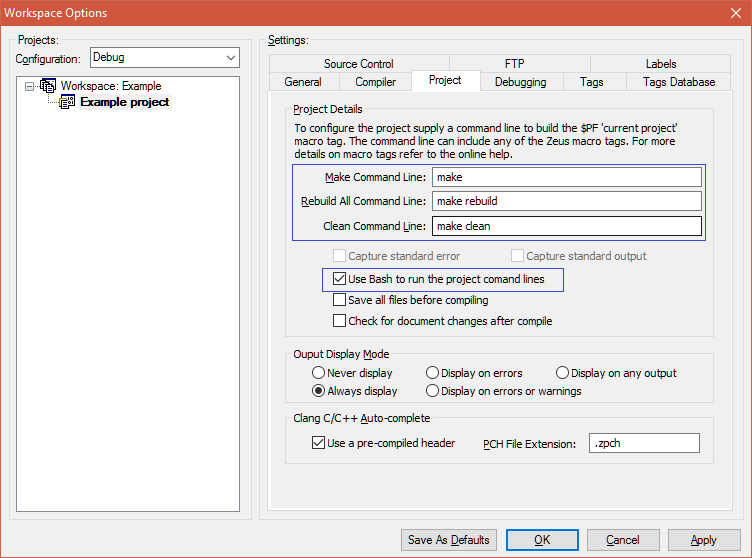This screenshot has height=558, width=752.
Task: Open the Compiler tab
Action: (376, 82)
